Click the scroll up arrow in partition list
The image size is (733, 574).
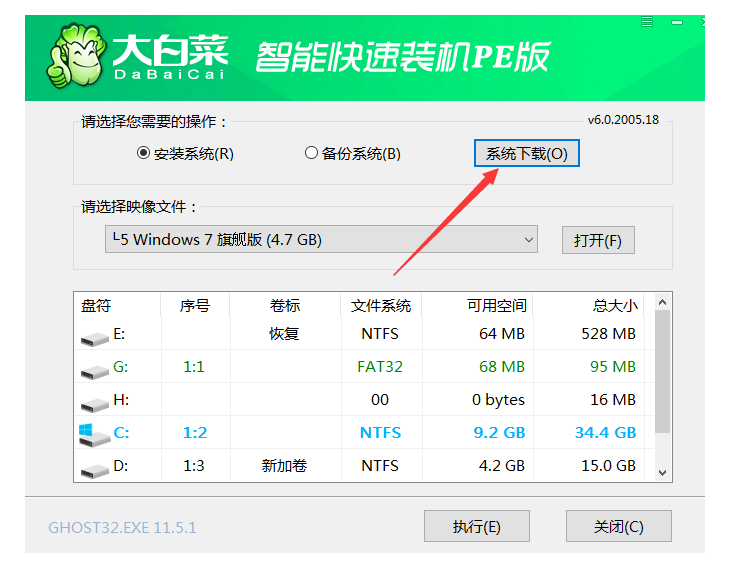(x=662, y=302)
